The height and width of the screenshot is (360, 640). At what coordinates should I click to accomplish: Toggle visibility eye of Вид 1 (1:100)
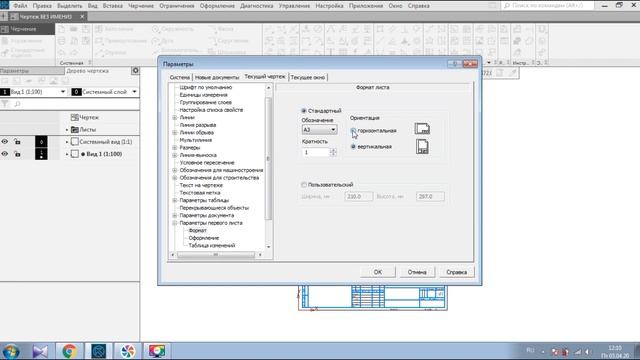[4, 154]
